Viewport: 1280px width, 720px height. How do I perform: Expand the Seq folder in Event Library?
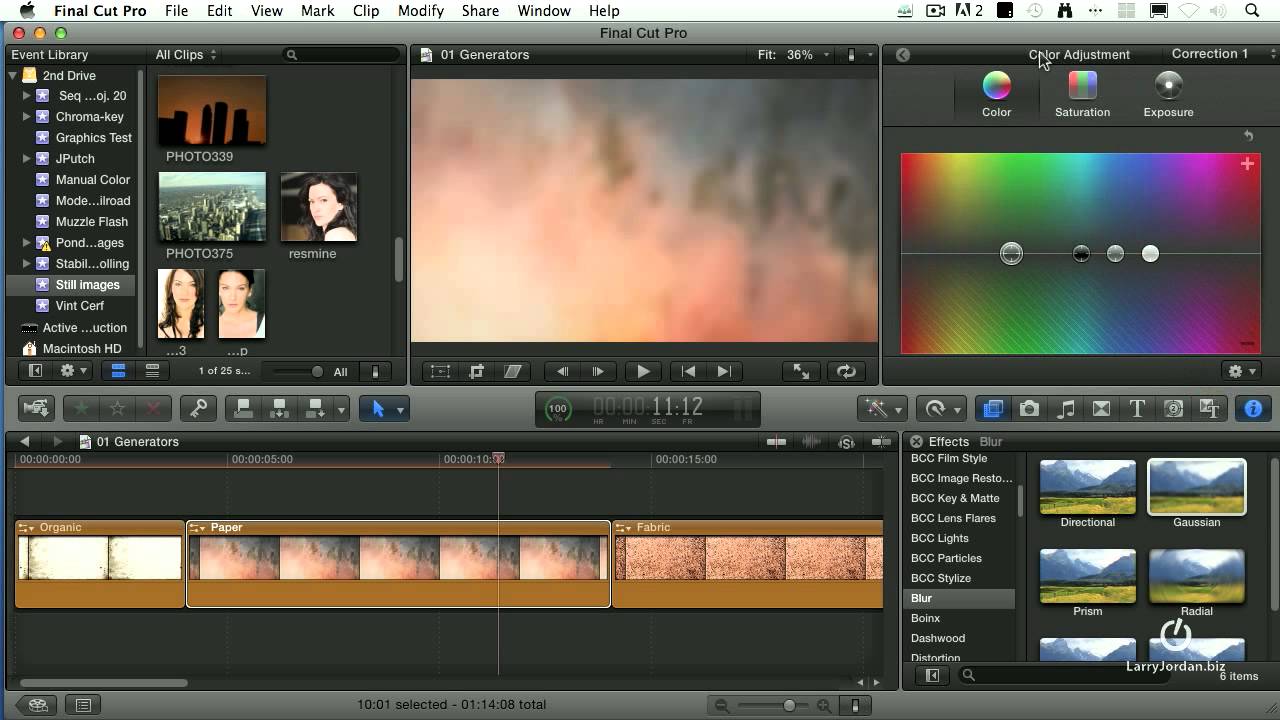click(27, 96)
